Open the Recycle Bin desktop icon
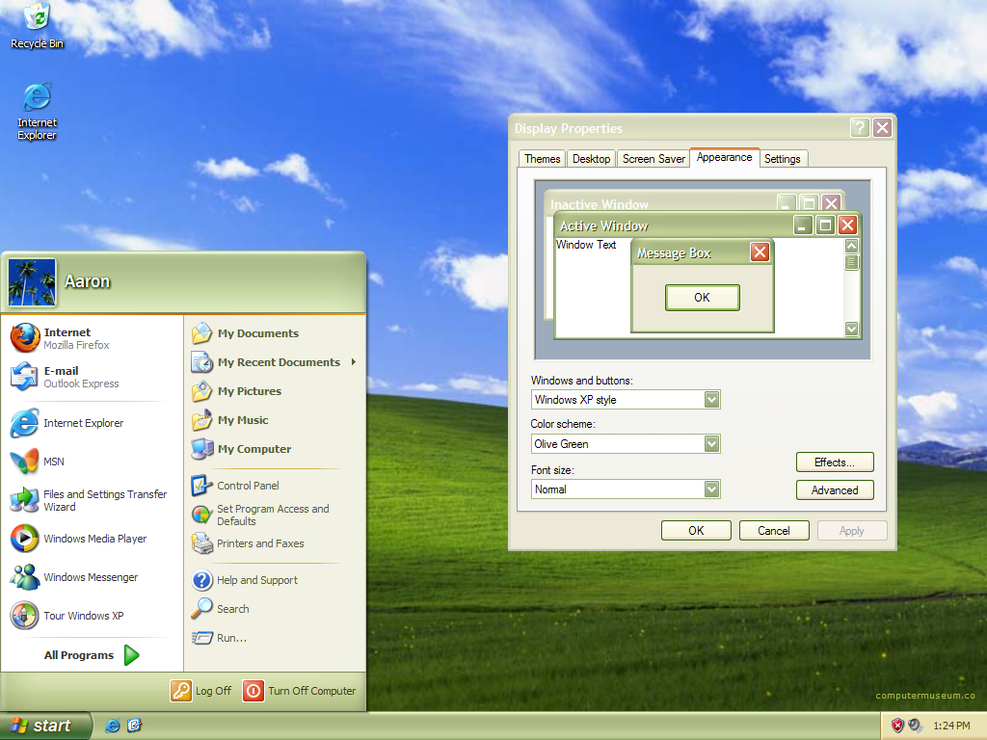Screen dimensions: 987x740 click(37, 18)
